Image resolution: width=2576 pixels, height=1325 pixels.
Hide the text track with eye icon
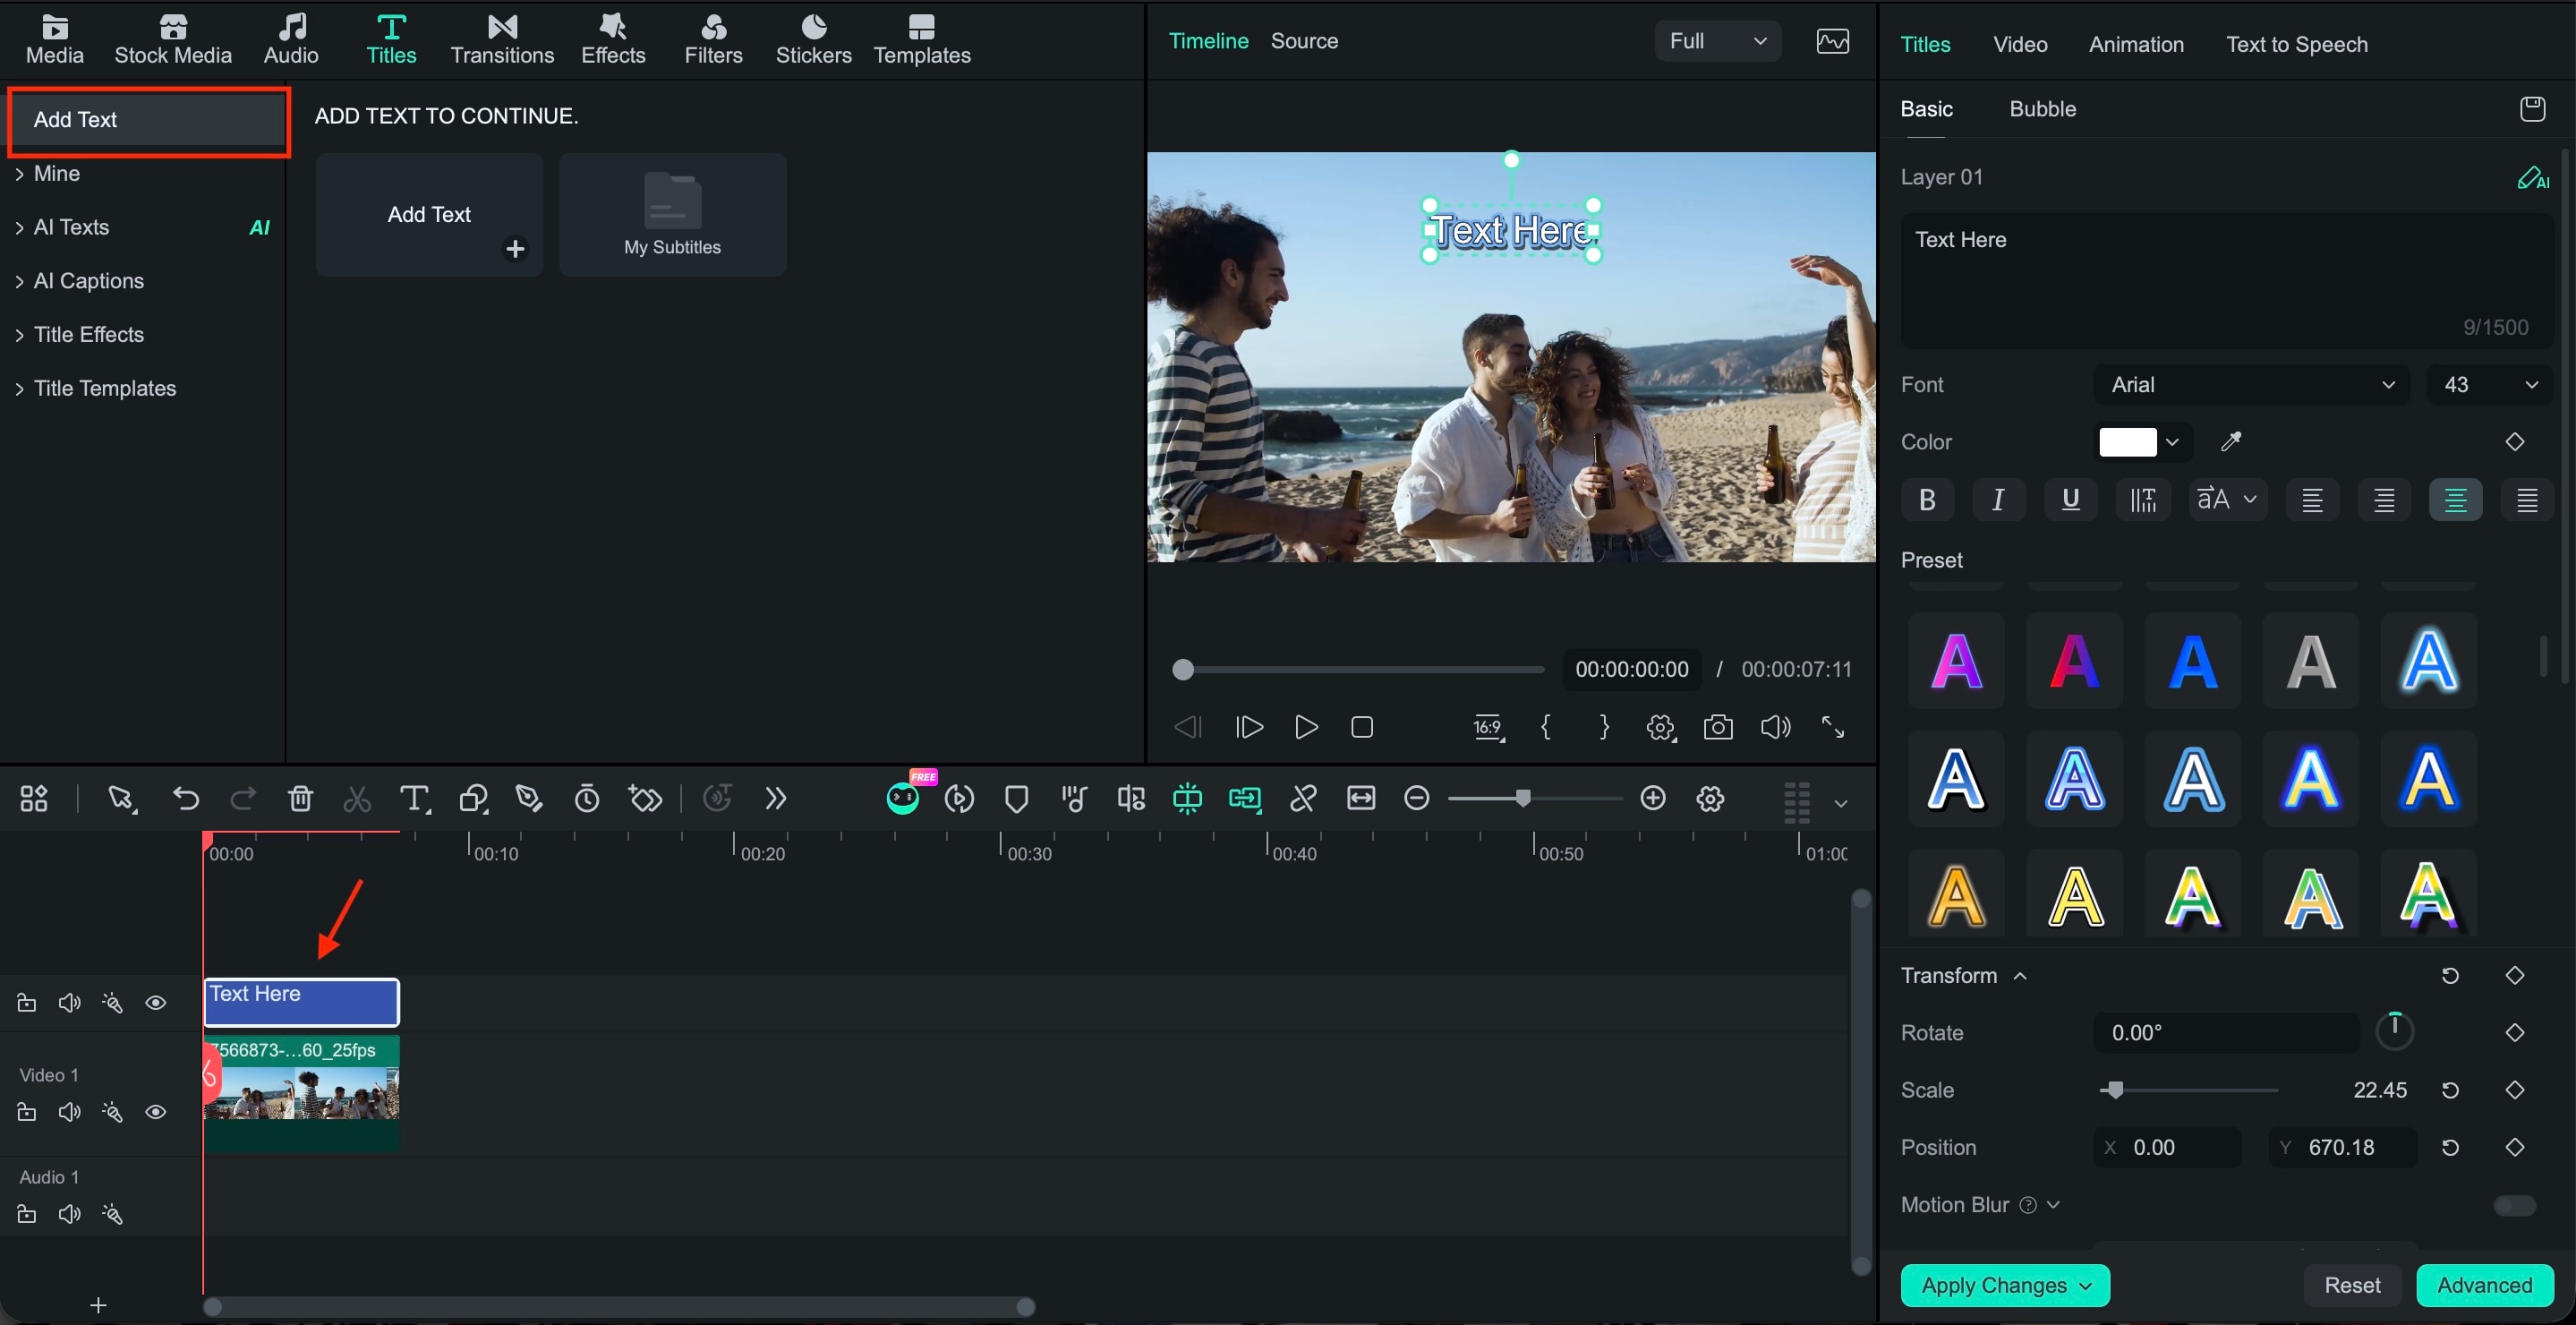click(x=155, y=1003)
